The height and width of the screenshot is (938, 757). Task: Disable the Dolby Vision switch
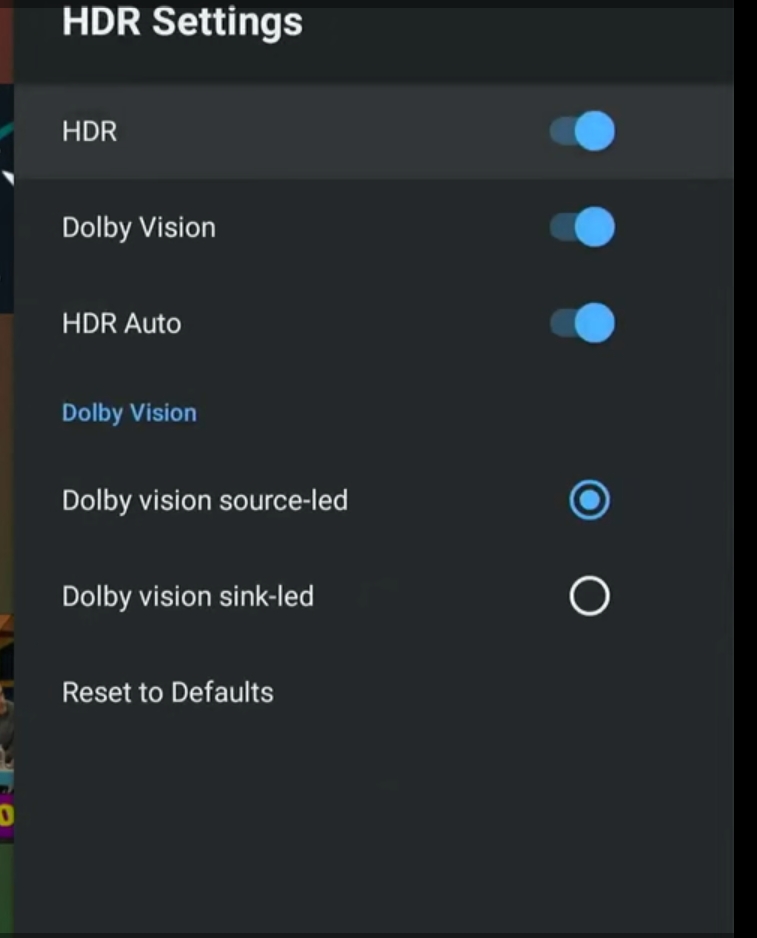582,227
